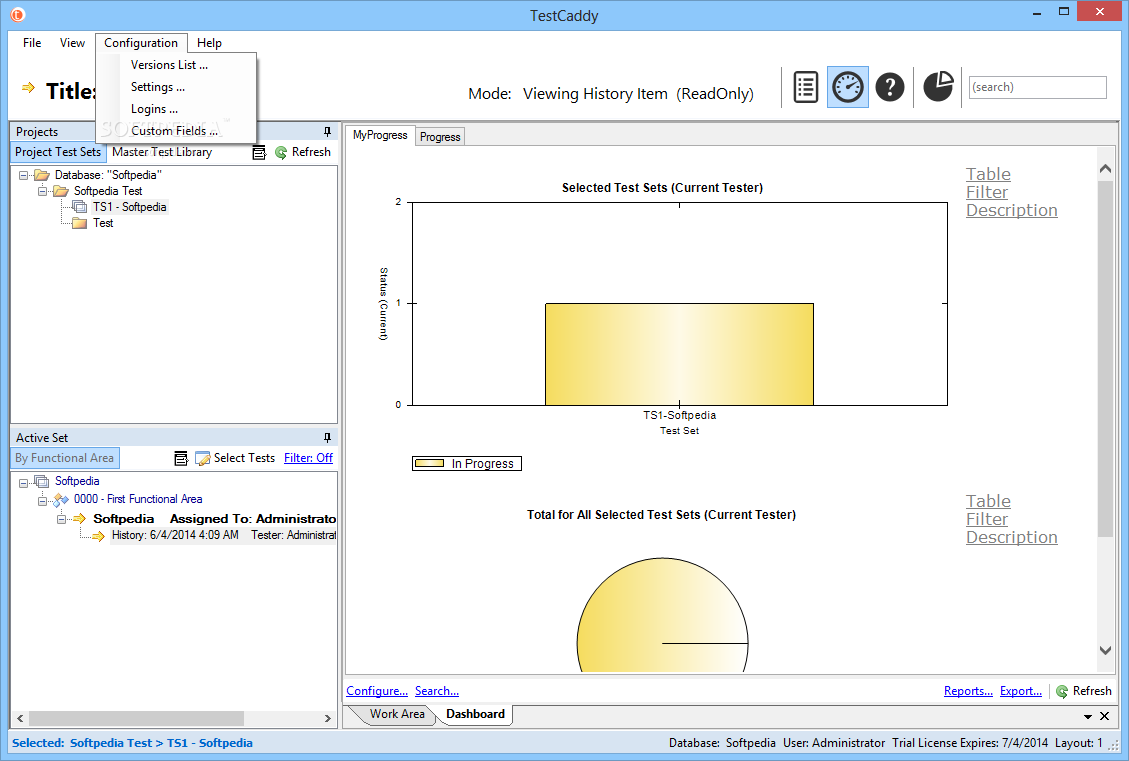Collapse the Softpedia Test folder node
The height and width of the screenshot is (761, 1129).
[x=42, y=191]
